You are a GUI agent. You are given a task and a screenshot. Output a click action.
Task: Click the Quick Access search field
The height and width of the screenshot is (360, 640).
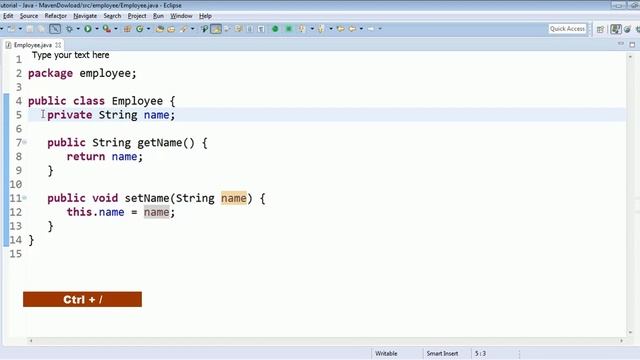click(567, 29)
